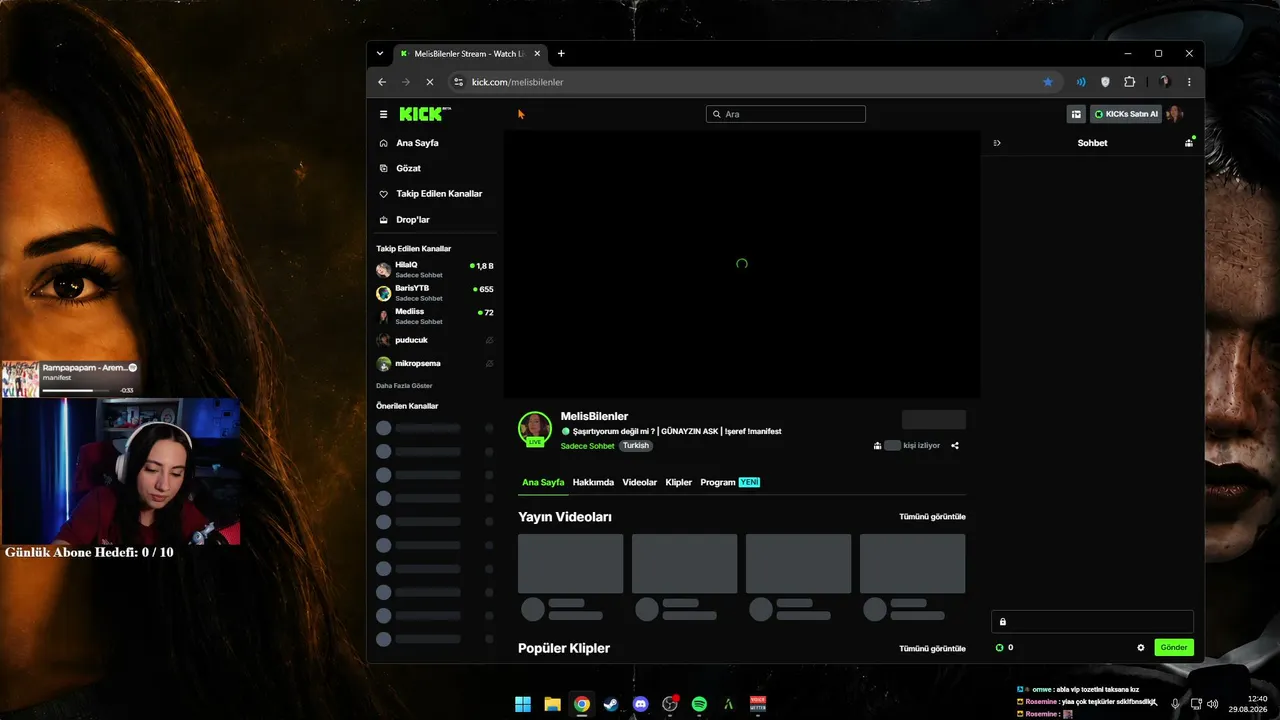Share the MelisBilenler stream

(955, 446)
